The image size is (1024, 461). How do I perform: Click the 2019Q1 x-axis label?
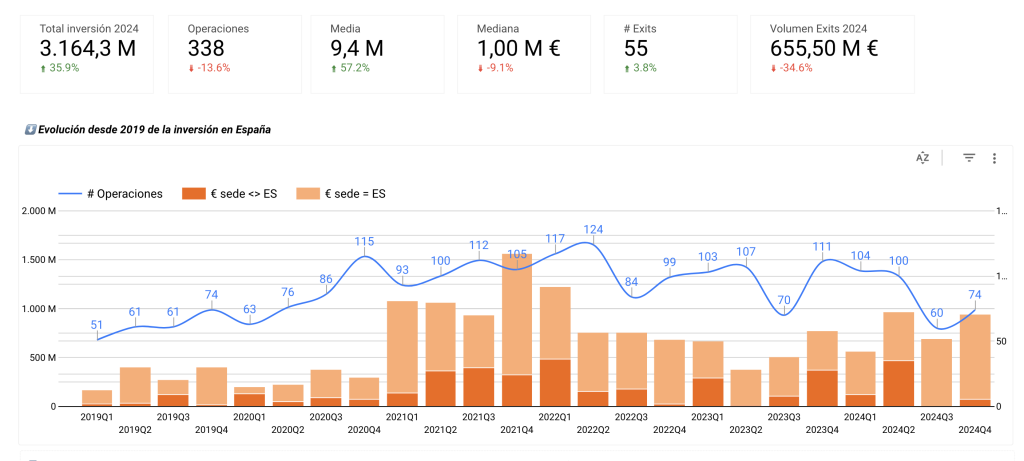point(97,416)
